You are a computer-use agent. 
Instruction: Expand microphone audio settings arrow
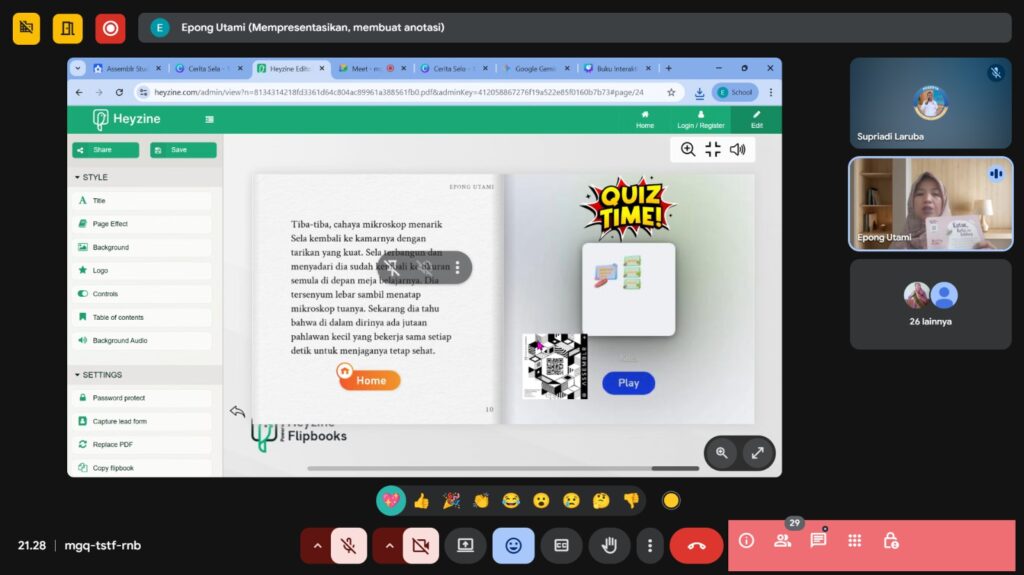[318, 546]
